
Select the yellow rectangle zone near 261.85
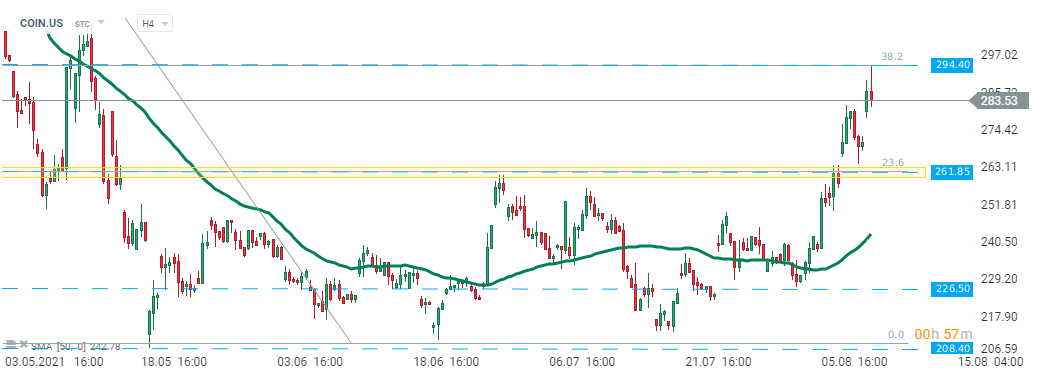(463, 173)
